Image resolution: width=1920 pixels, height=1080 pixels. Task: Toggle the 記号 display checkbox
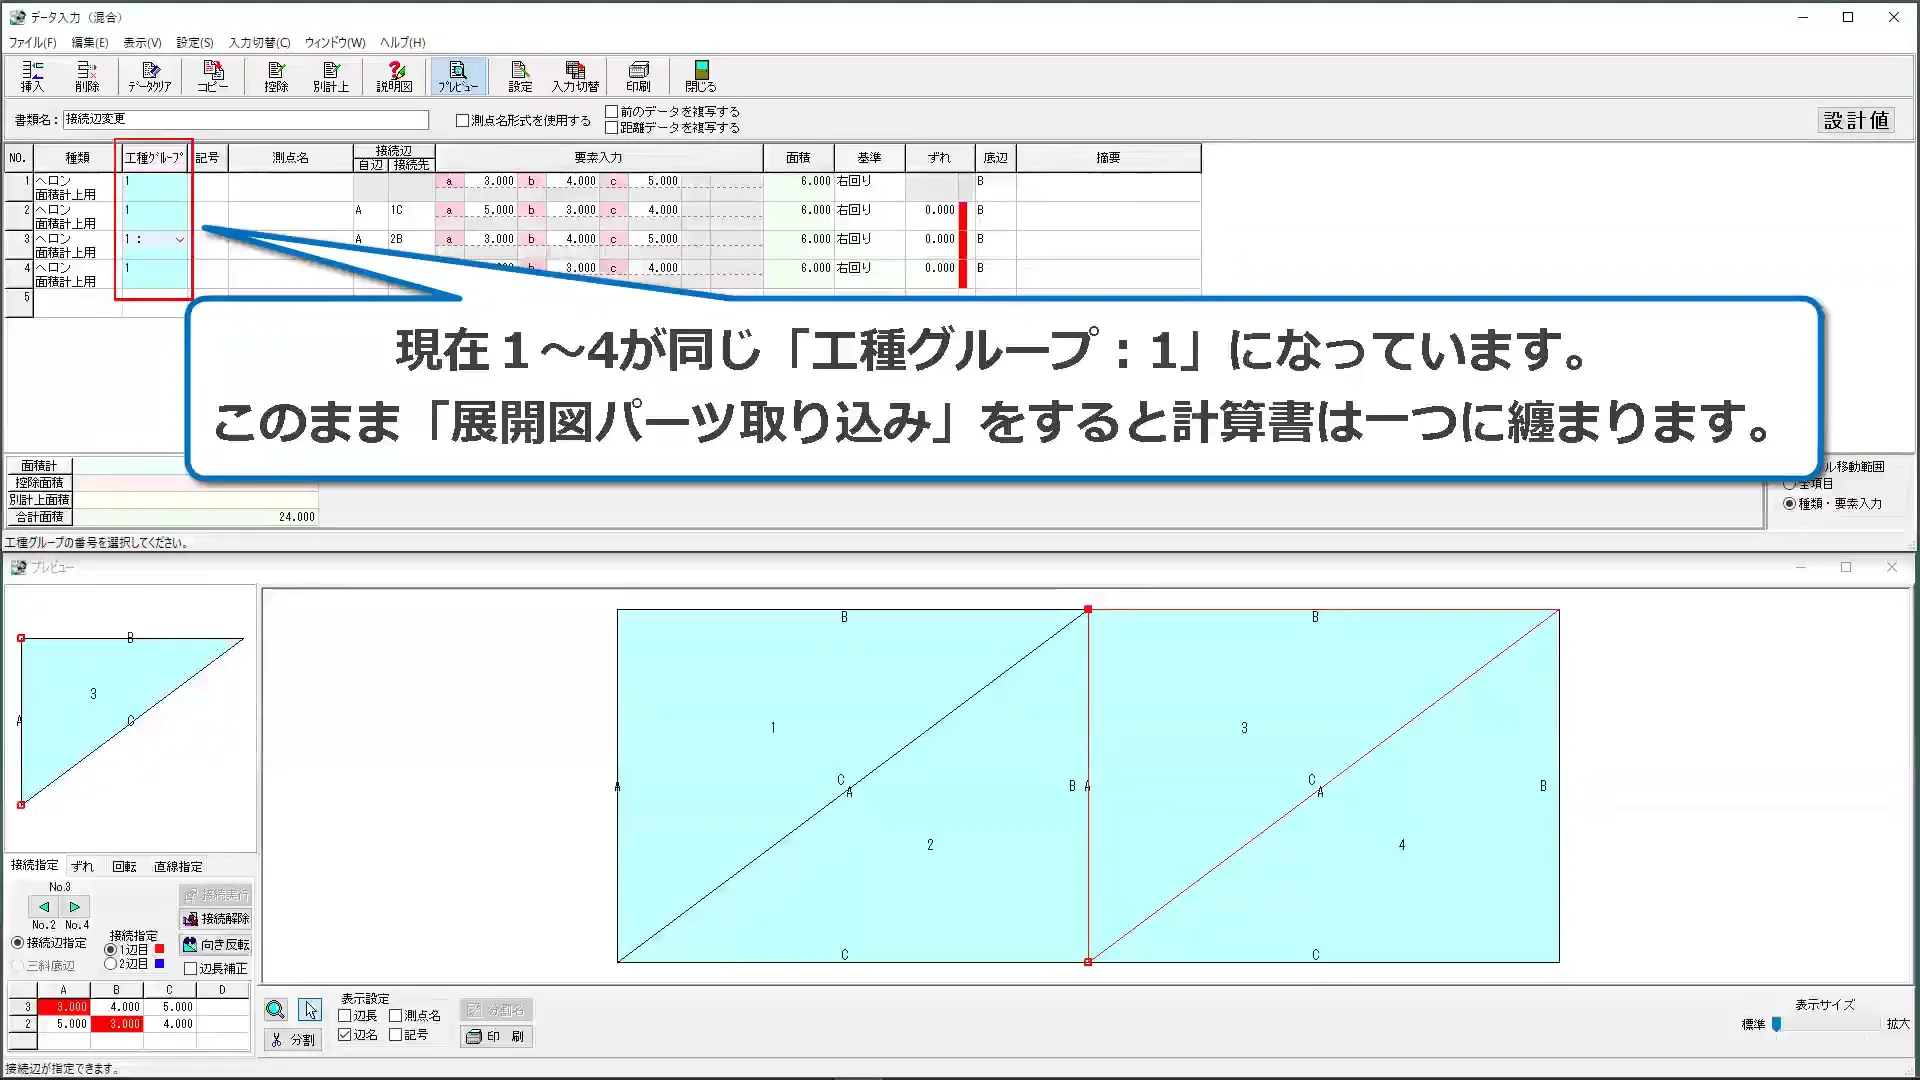tap(396, 1035)
